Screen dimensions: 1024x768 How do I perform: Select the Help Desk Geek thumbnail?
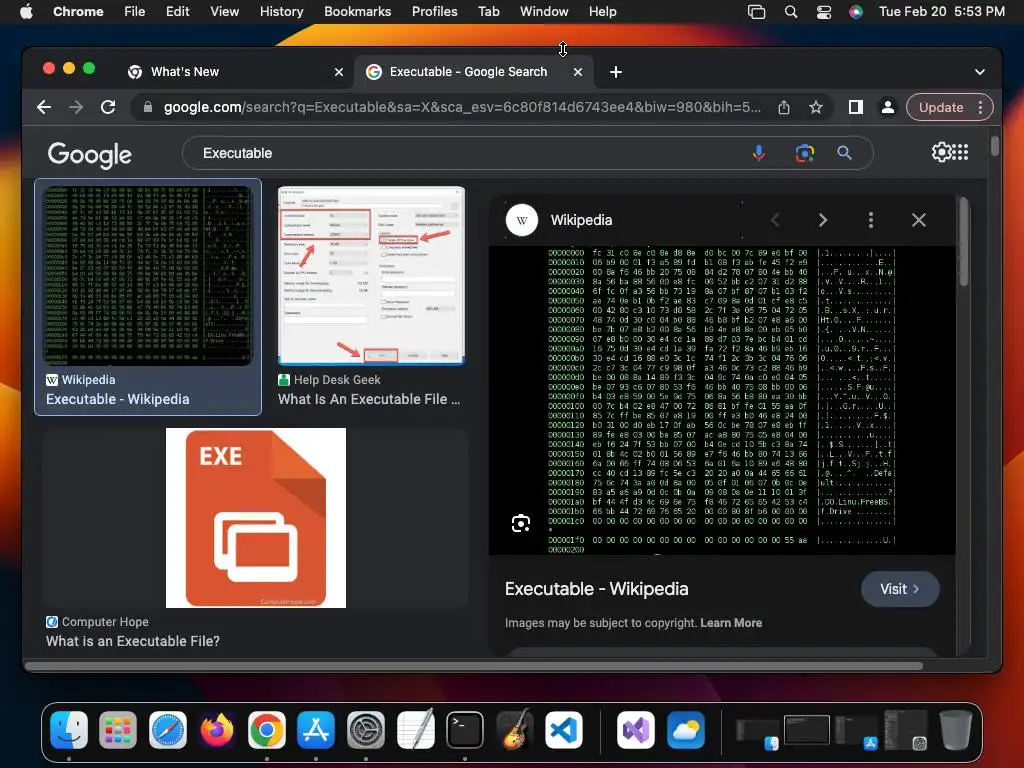371,275
